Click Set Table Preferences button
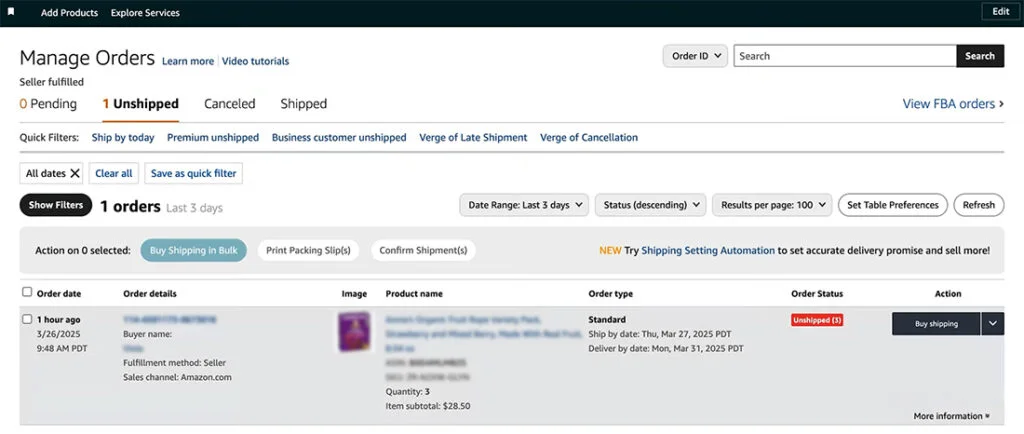The width and height of the screenshot is (1024, 434). pos(893,205)
